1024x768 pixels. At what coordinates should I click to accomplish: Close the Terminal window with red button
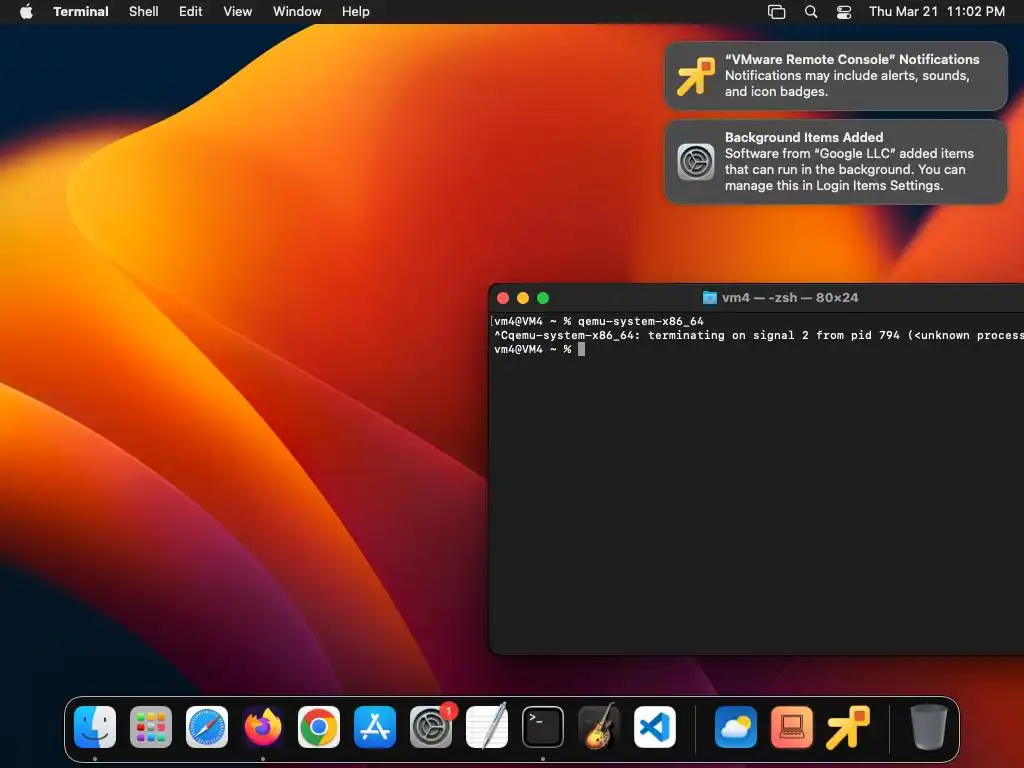[x=503, y=298]
